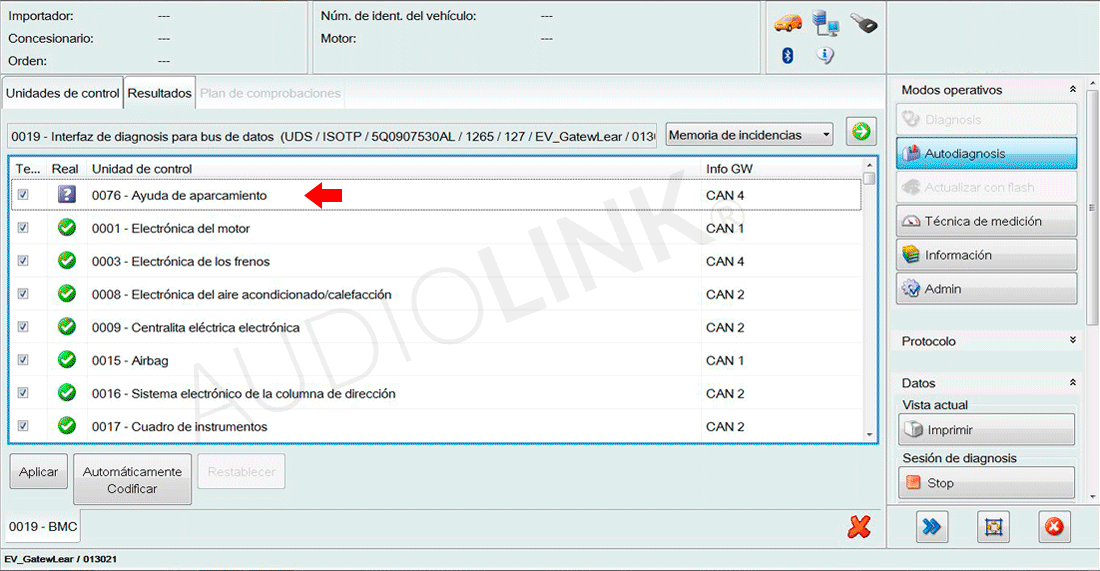Screen dimensions: 1100x571
Task: Open the Memoria de incidencias dropdown
Action: coord(749,135)
